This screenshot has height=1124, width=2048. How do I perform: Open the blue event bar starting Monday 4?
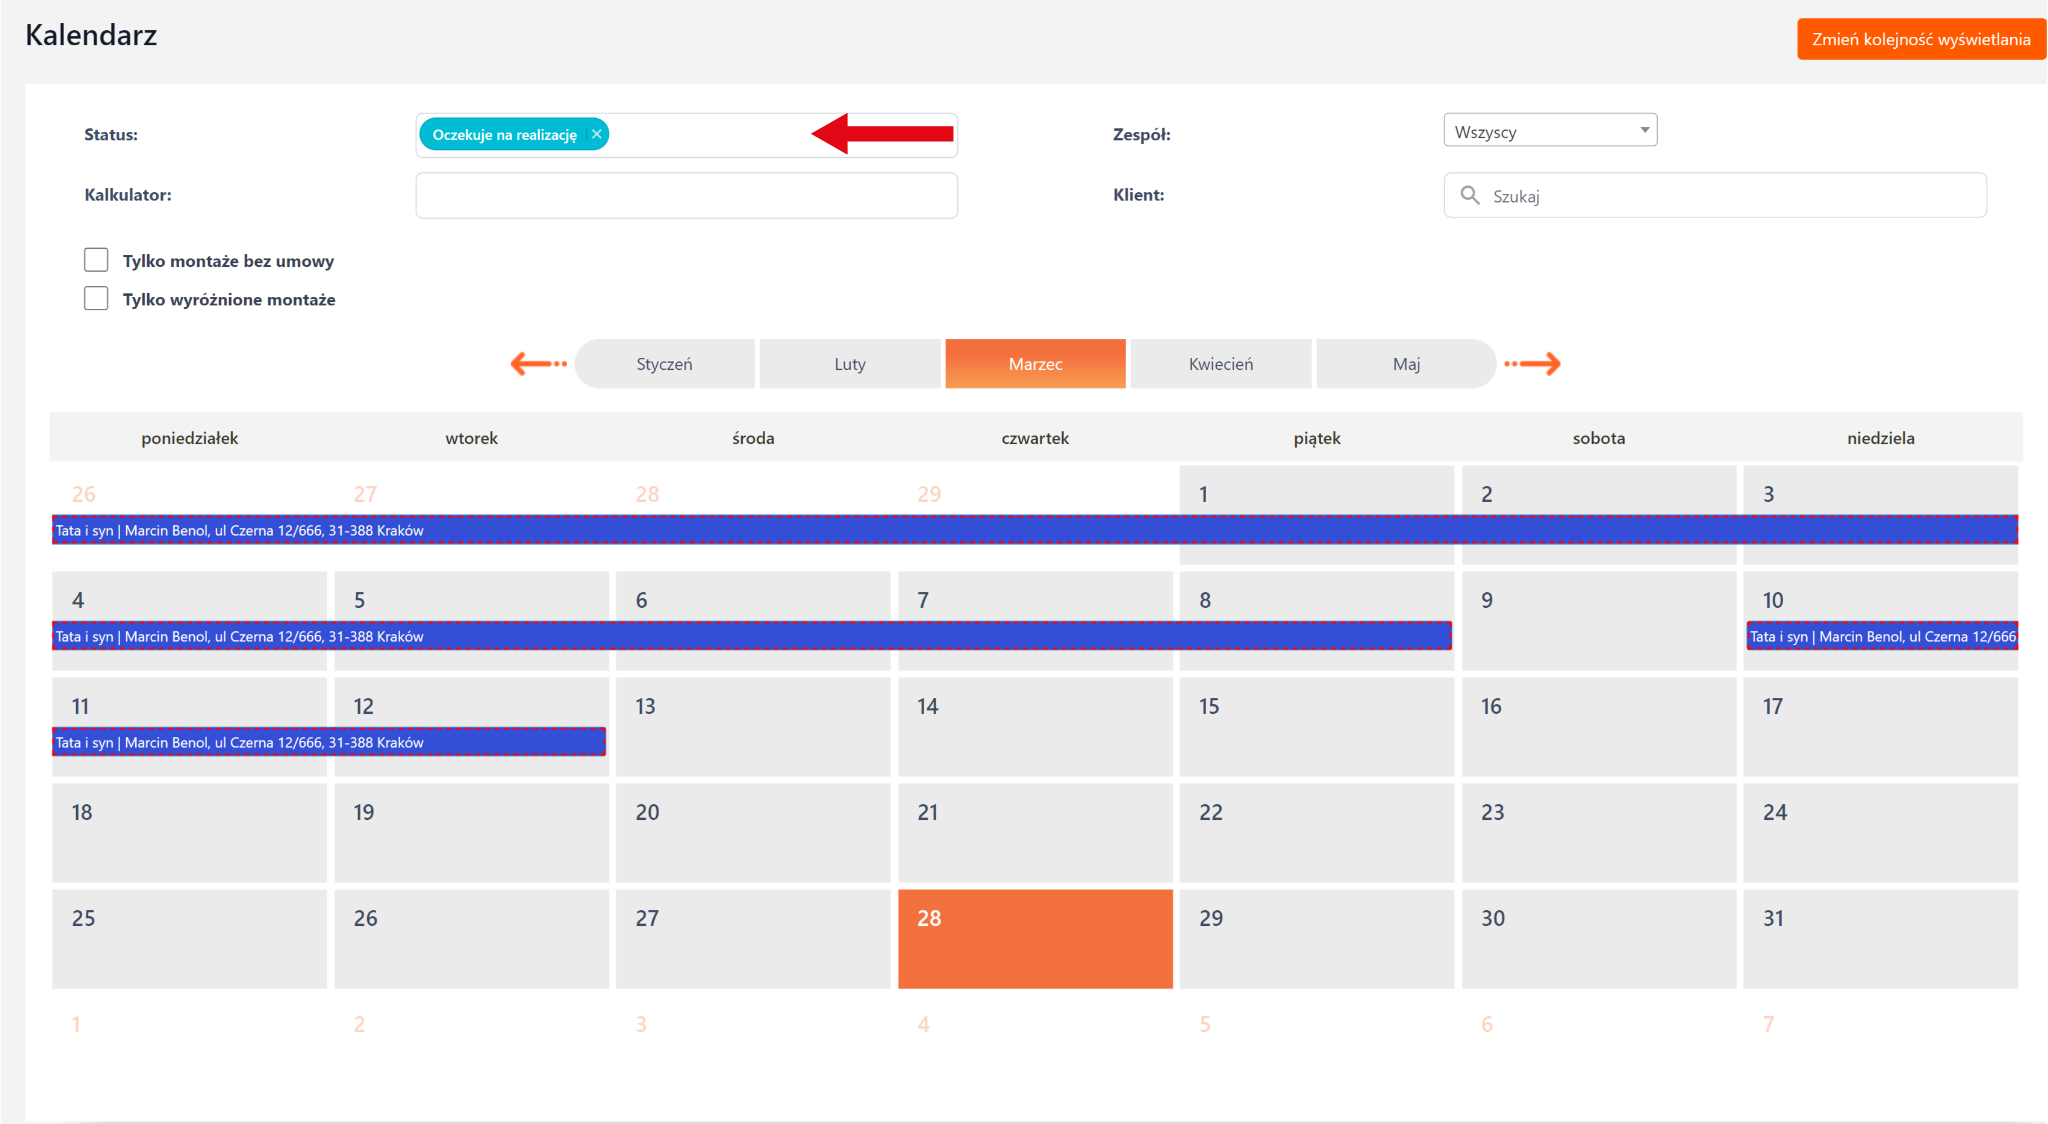[750, 636]
